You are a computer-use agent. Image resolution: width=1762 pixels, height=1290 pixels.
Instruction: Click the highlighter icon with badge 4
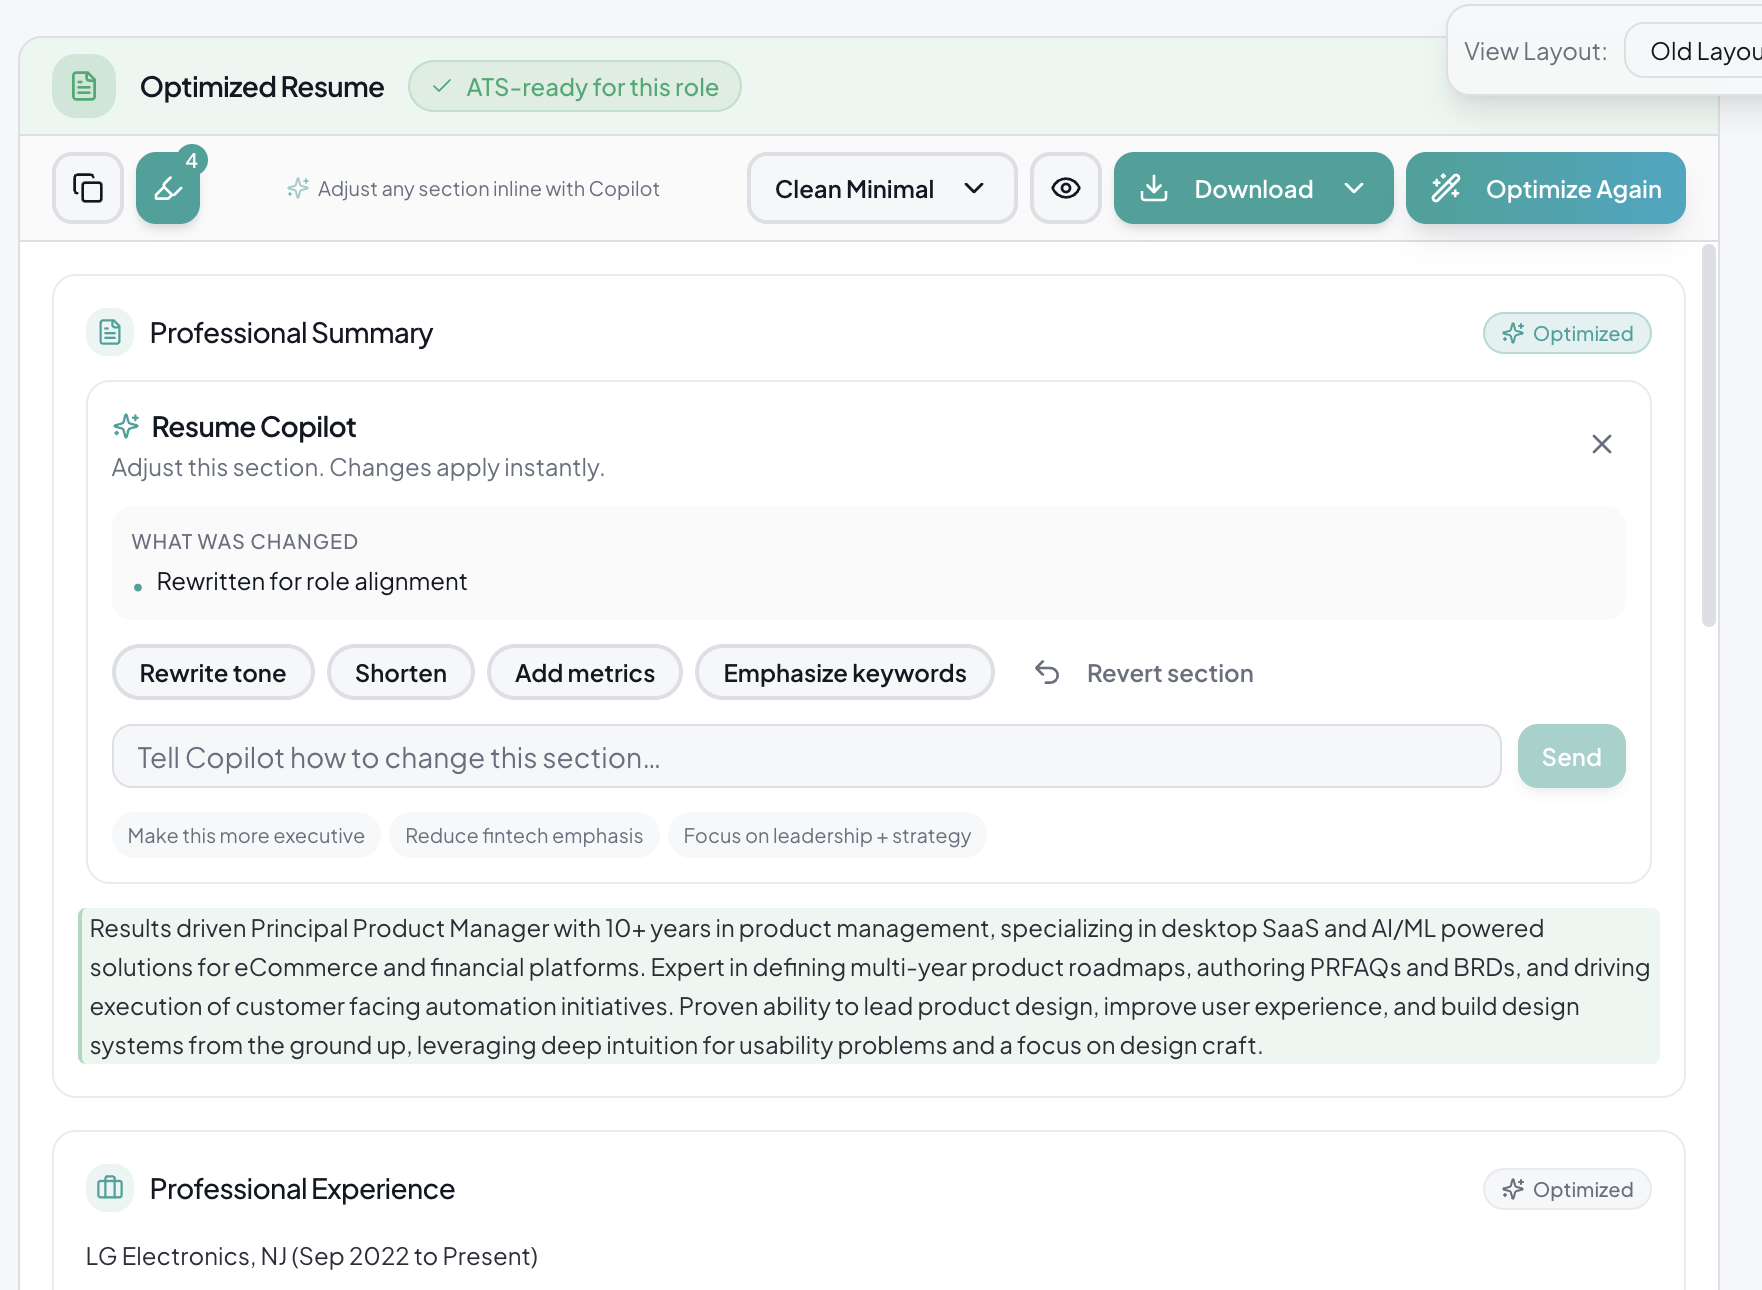(x=168, y=188)
